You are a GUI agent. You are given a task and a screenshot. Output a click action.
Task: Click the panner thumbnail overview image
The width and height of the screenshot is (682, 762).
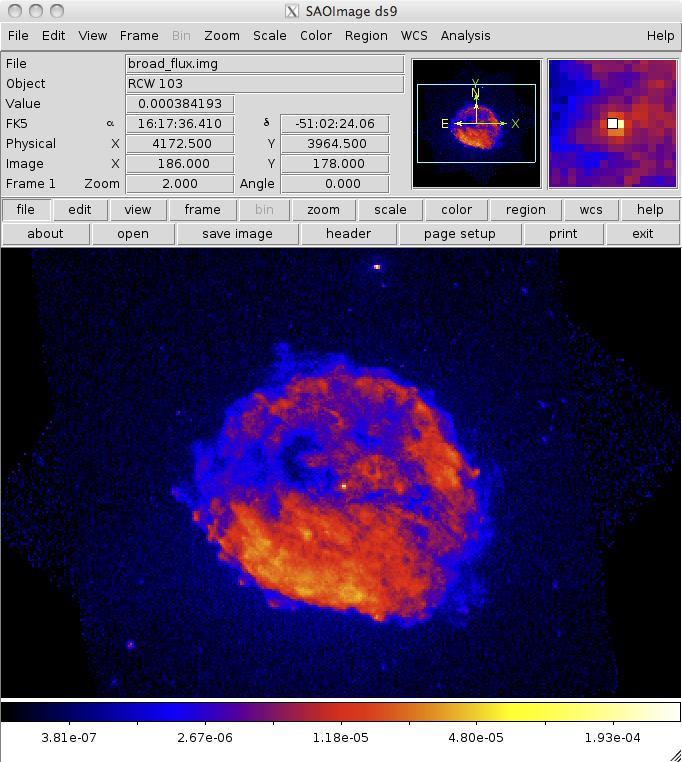(x=476, y=123)
